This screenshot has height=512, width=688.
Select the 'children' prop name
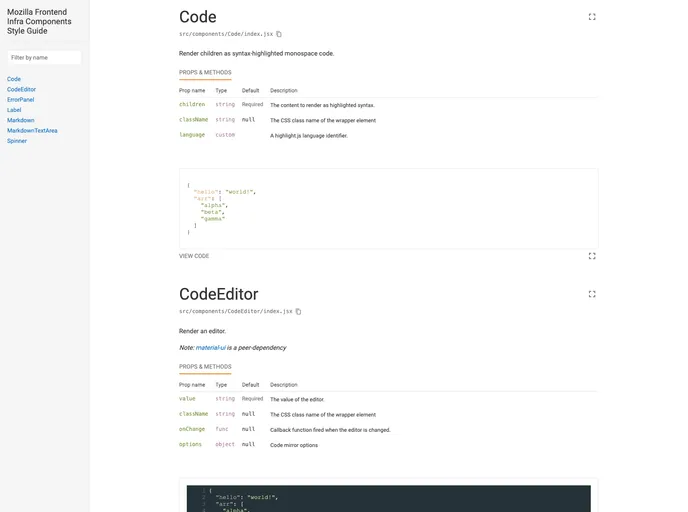click(192, 104)
